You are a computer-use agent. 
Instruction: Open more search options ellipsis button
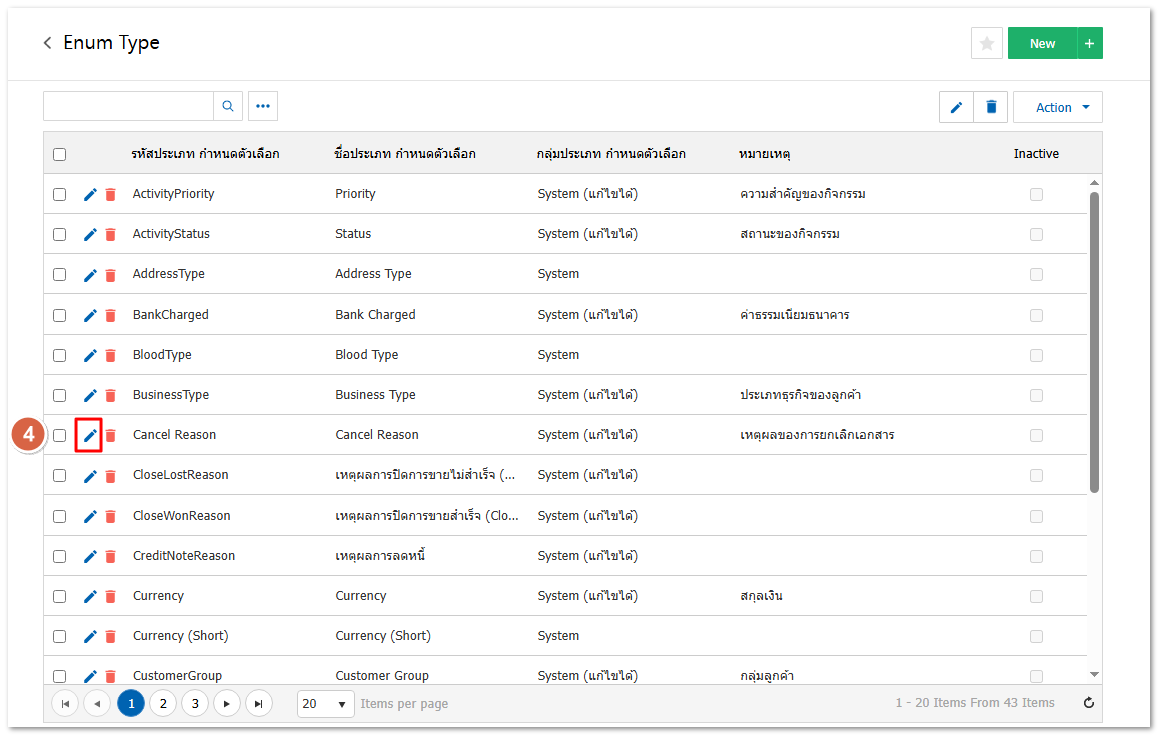click(263, 107)
